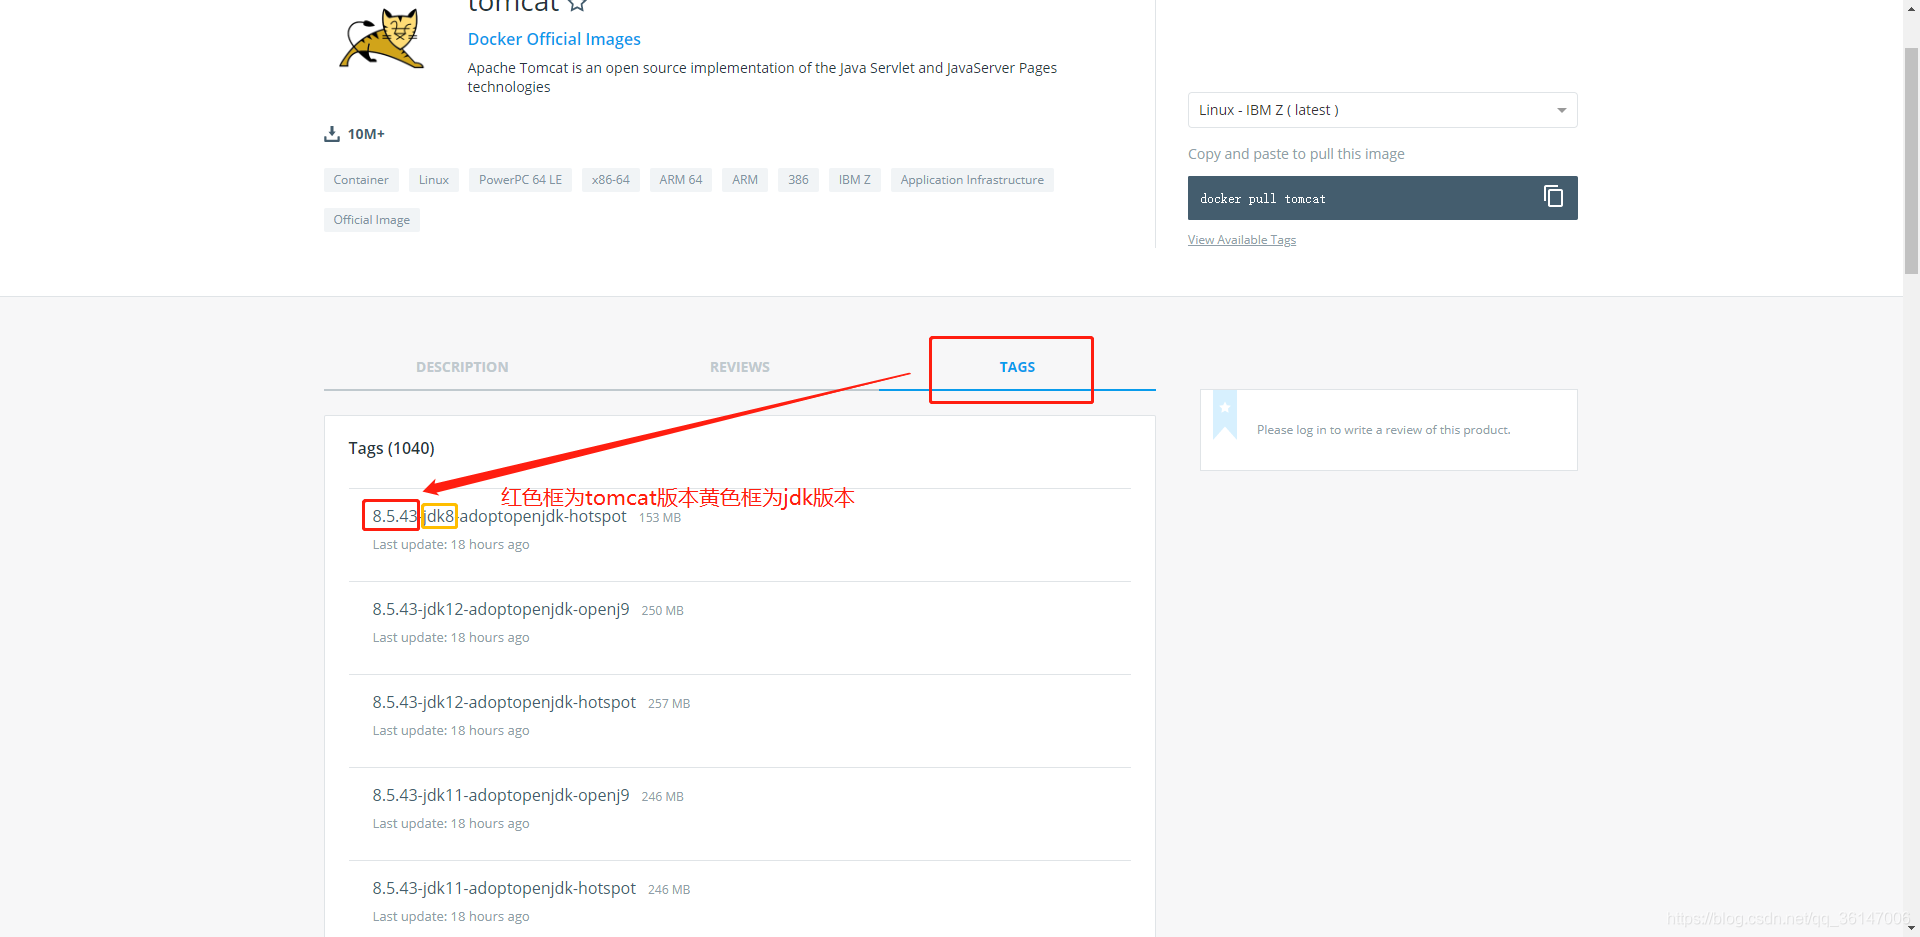Open tag 8.5.43-jdk12-adoptopenjdk-openj9

[501, 609]
